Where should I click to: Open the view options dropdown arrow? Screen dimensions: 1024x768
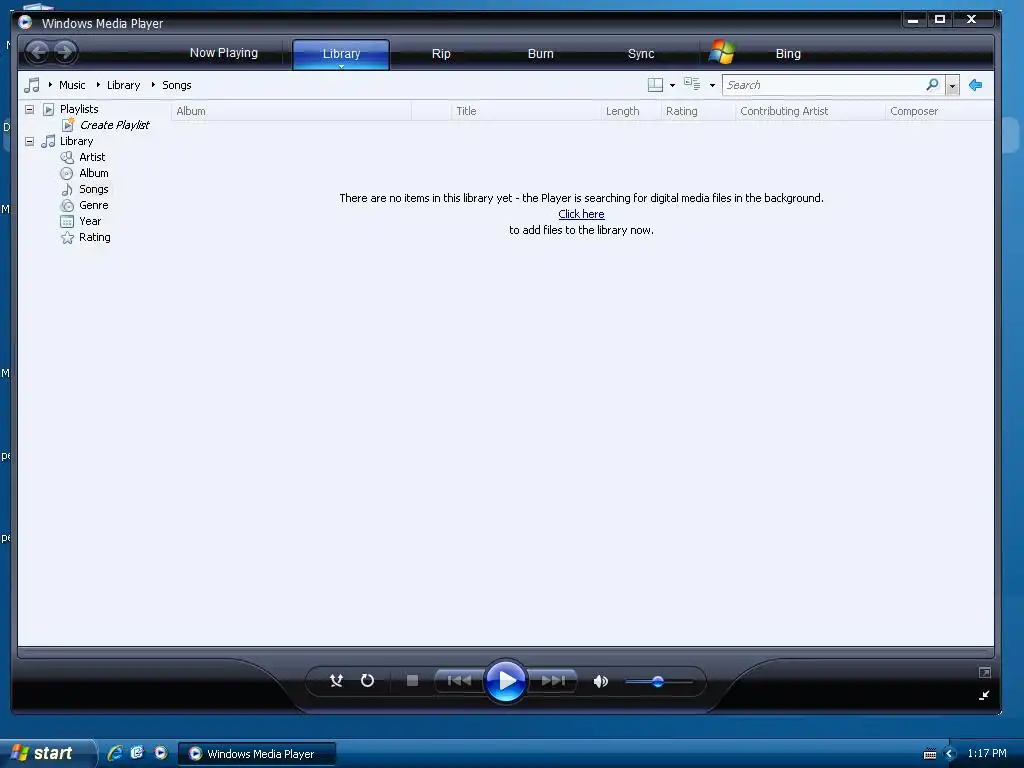(x=712, y=86)
